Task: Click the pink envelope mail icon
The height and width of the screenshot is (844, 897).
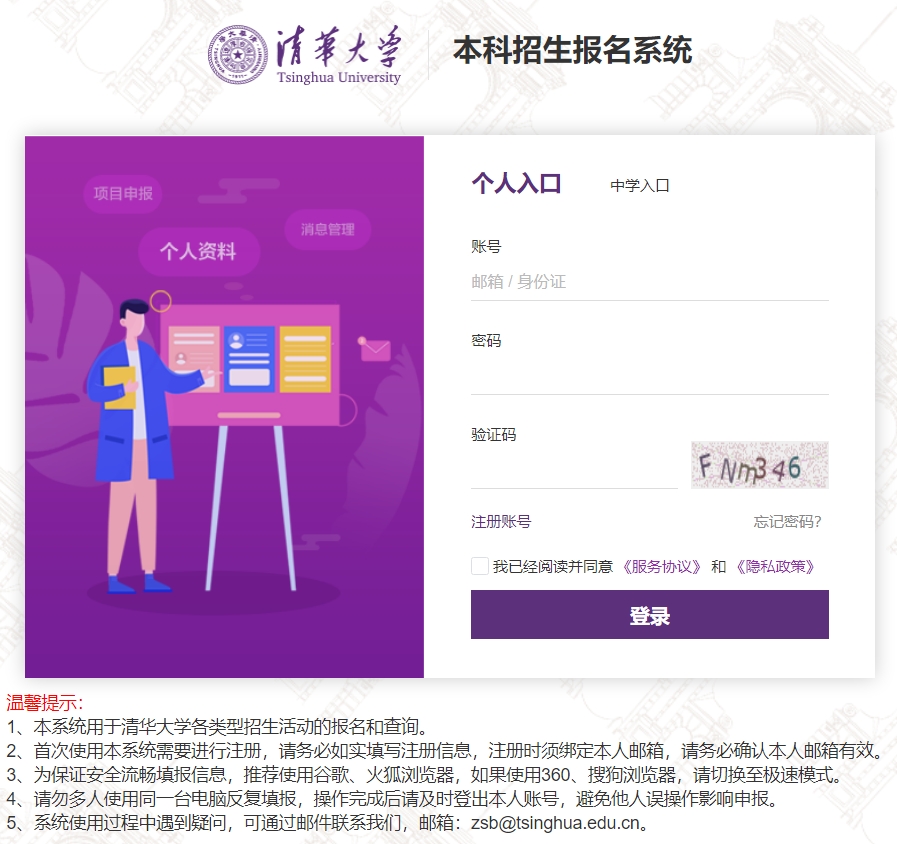Action: point(375,349)
